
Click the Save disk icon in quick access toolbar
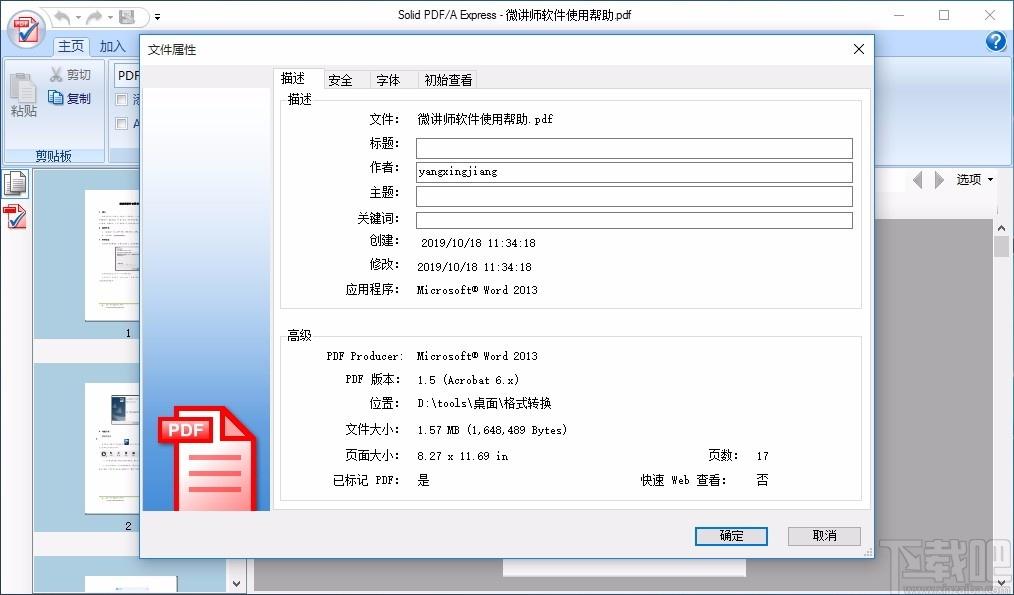(127, 17)
